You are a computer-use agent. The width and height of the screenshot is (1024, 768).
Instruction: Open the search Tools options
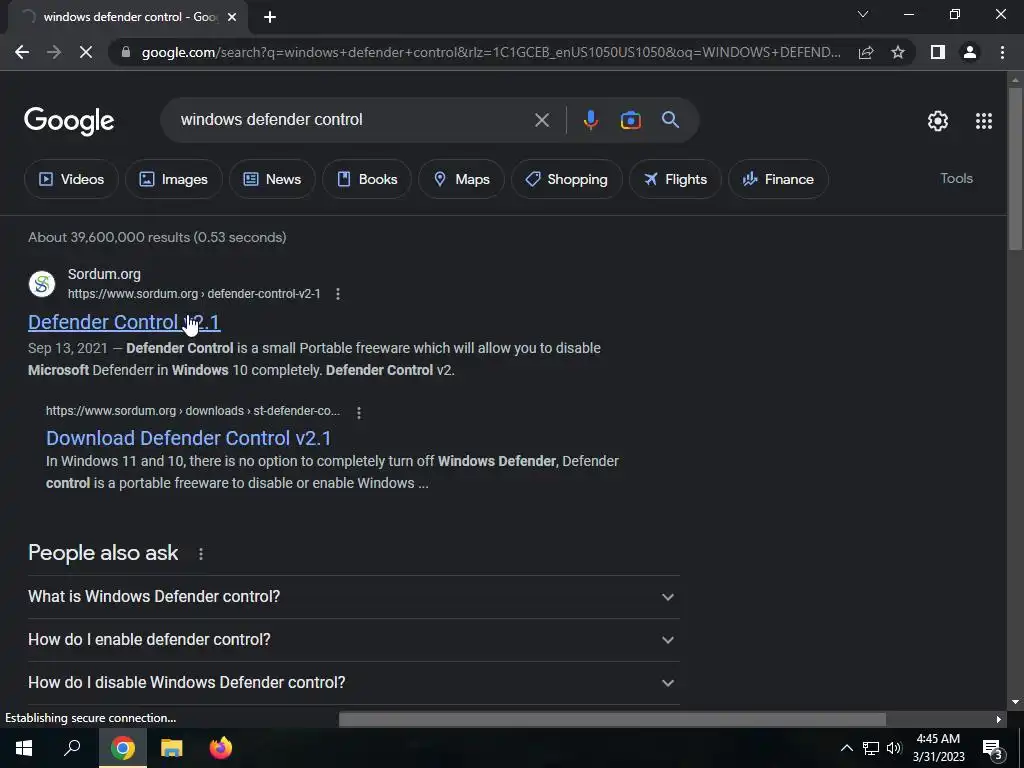click(956, 178)
